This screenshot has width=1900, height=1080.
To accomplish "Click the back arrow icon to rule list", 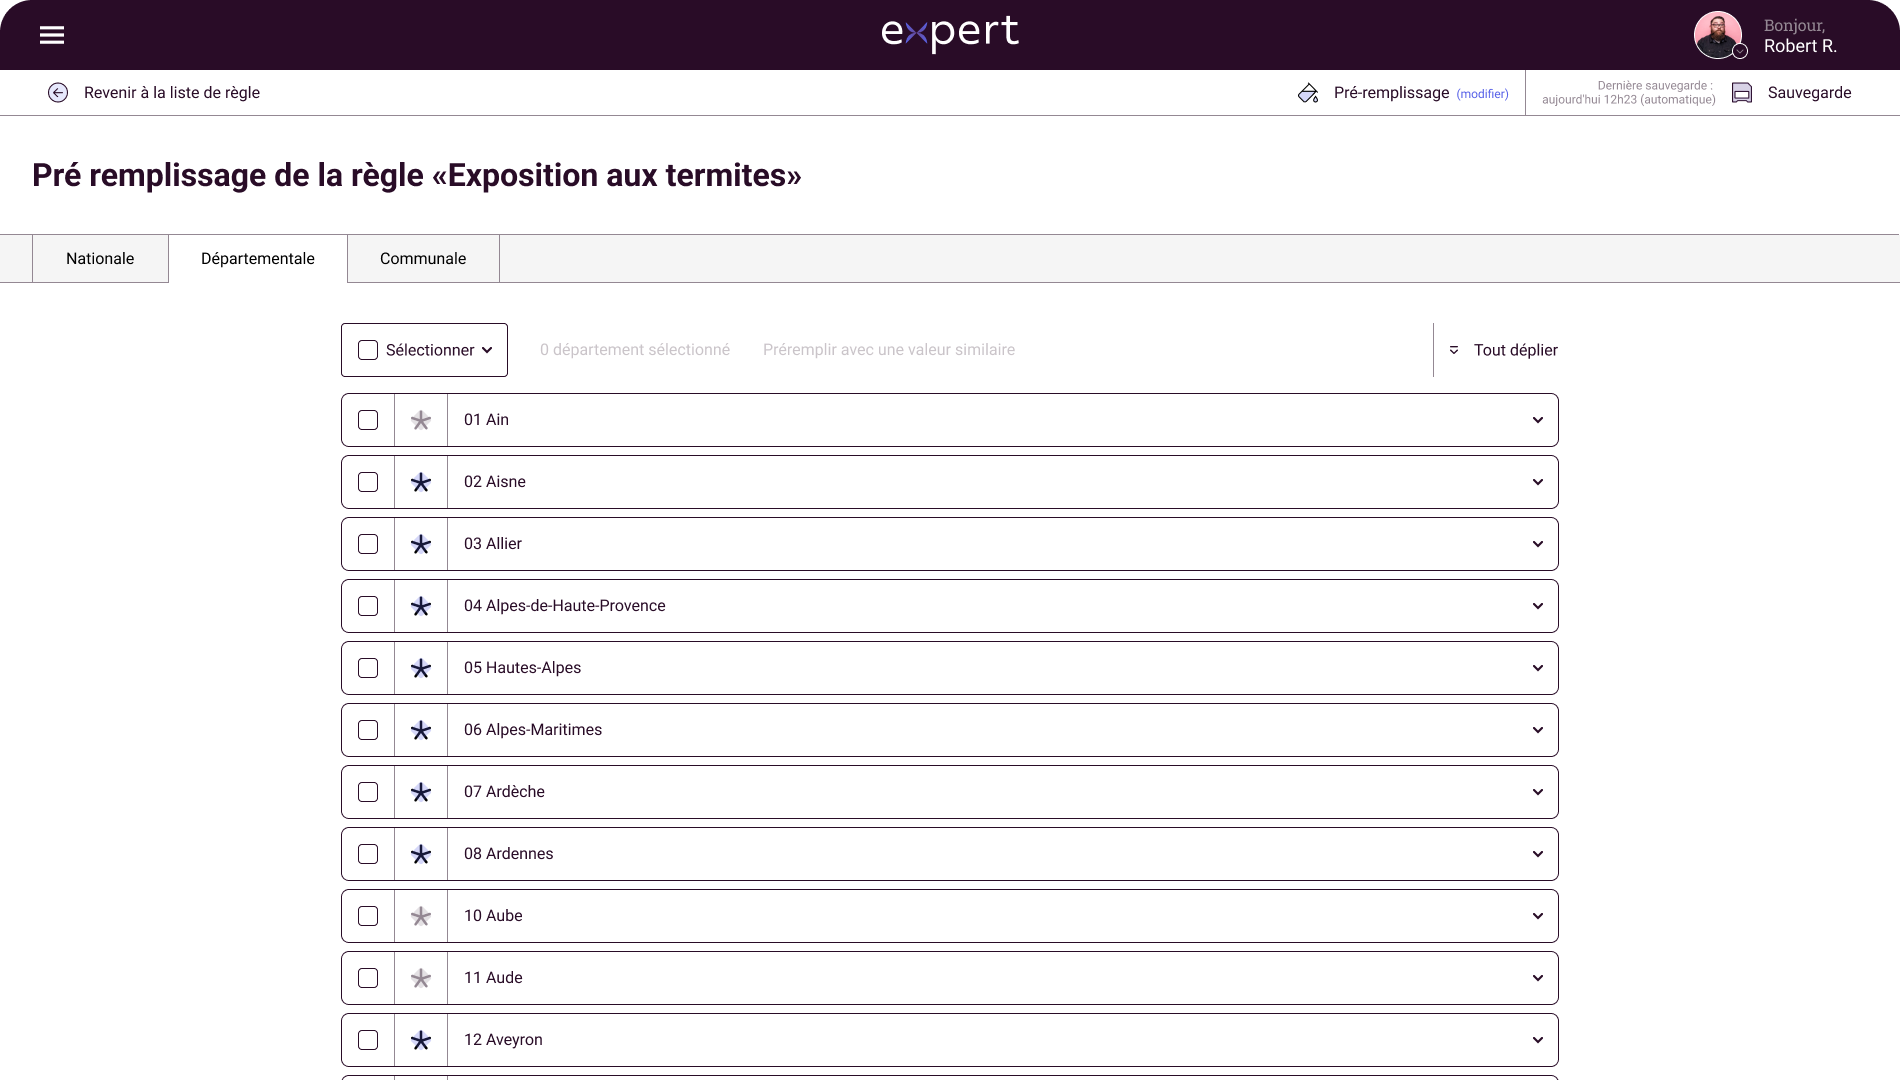I will pos(58,93).
